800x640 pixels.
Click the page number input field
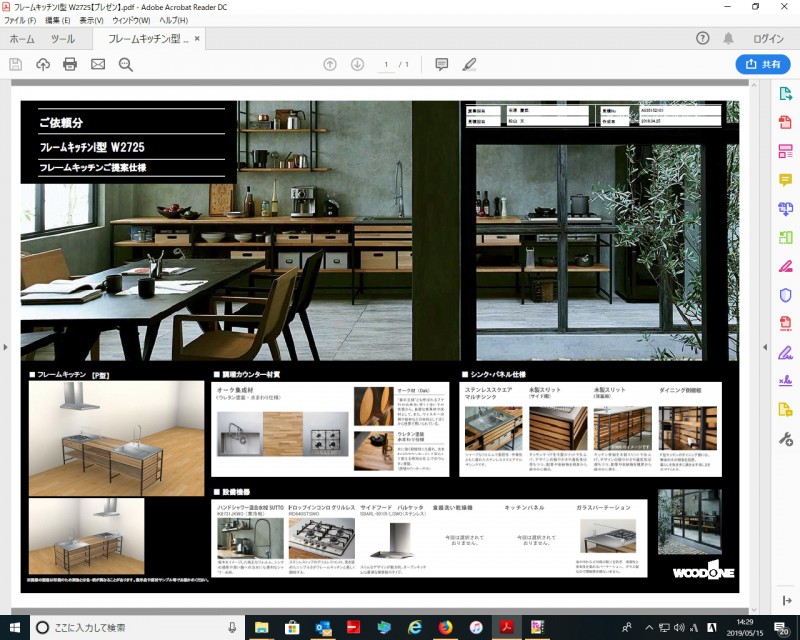[387, 64]
